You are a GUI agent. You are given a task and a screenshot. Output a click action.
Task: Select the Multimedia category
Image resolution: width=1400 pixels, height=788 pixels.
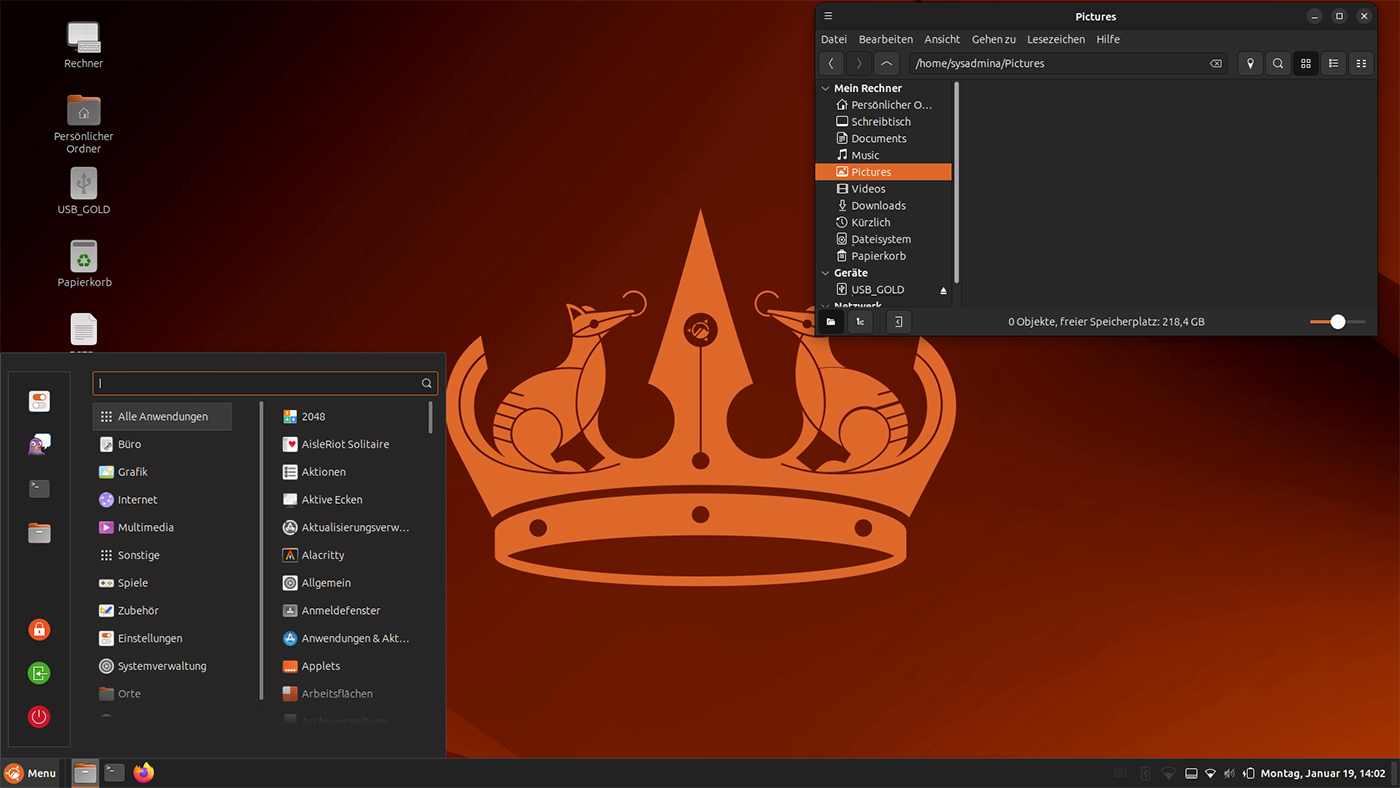162,527
